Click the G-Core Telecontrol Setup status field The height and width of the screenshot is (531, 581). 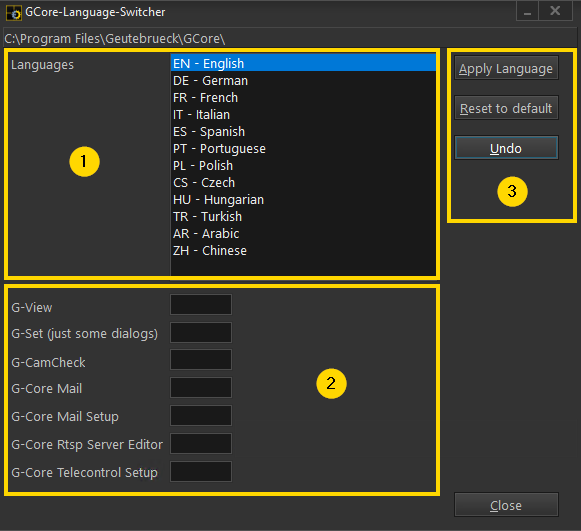[x=201, y=471]
